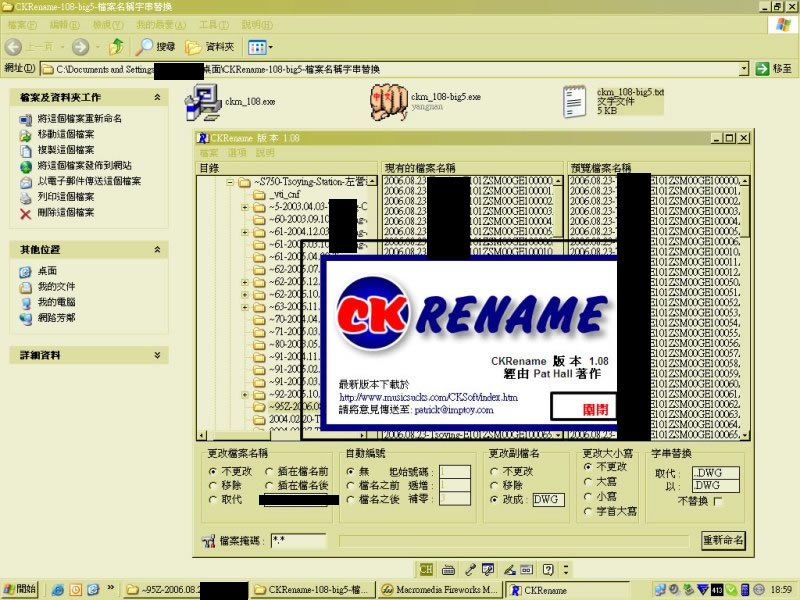Select the ckrn_108.exe file icon

(203, 102)
